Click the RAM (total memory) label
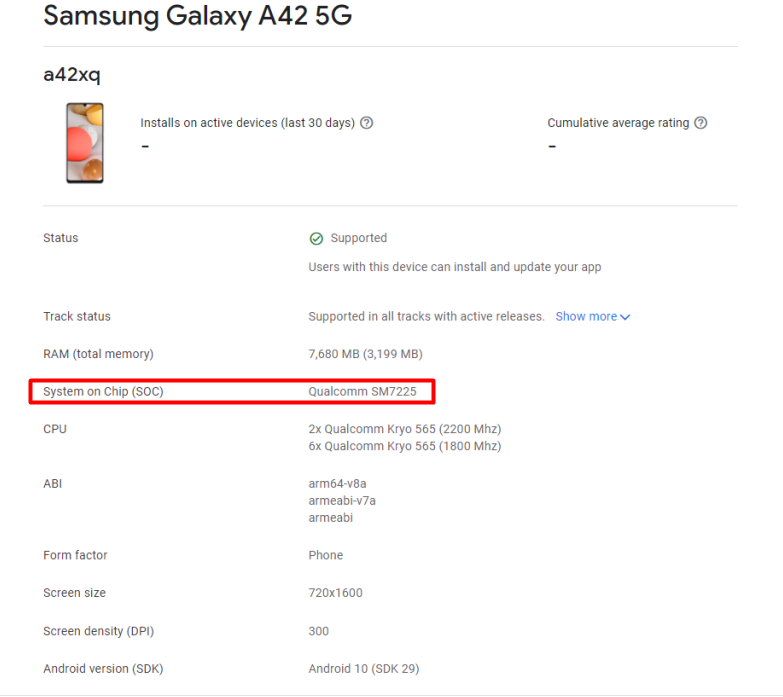Image resolution: width=783 pixels, height=697 pixels. pos(98,354)
